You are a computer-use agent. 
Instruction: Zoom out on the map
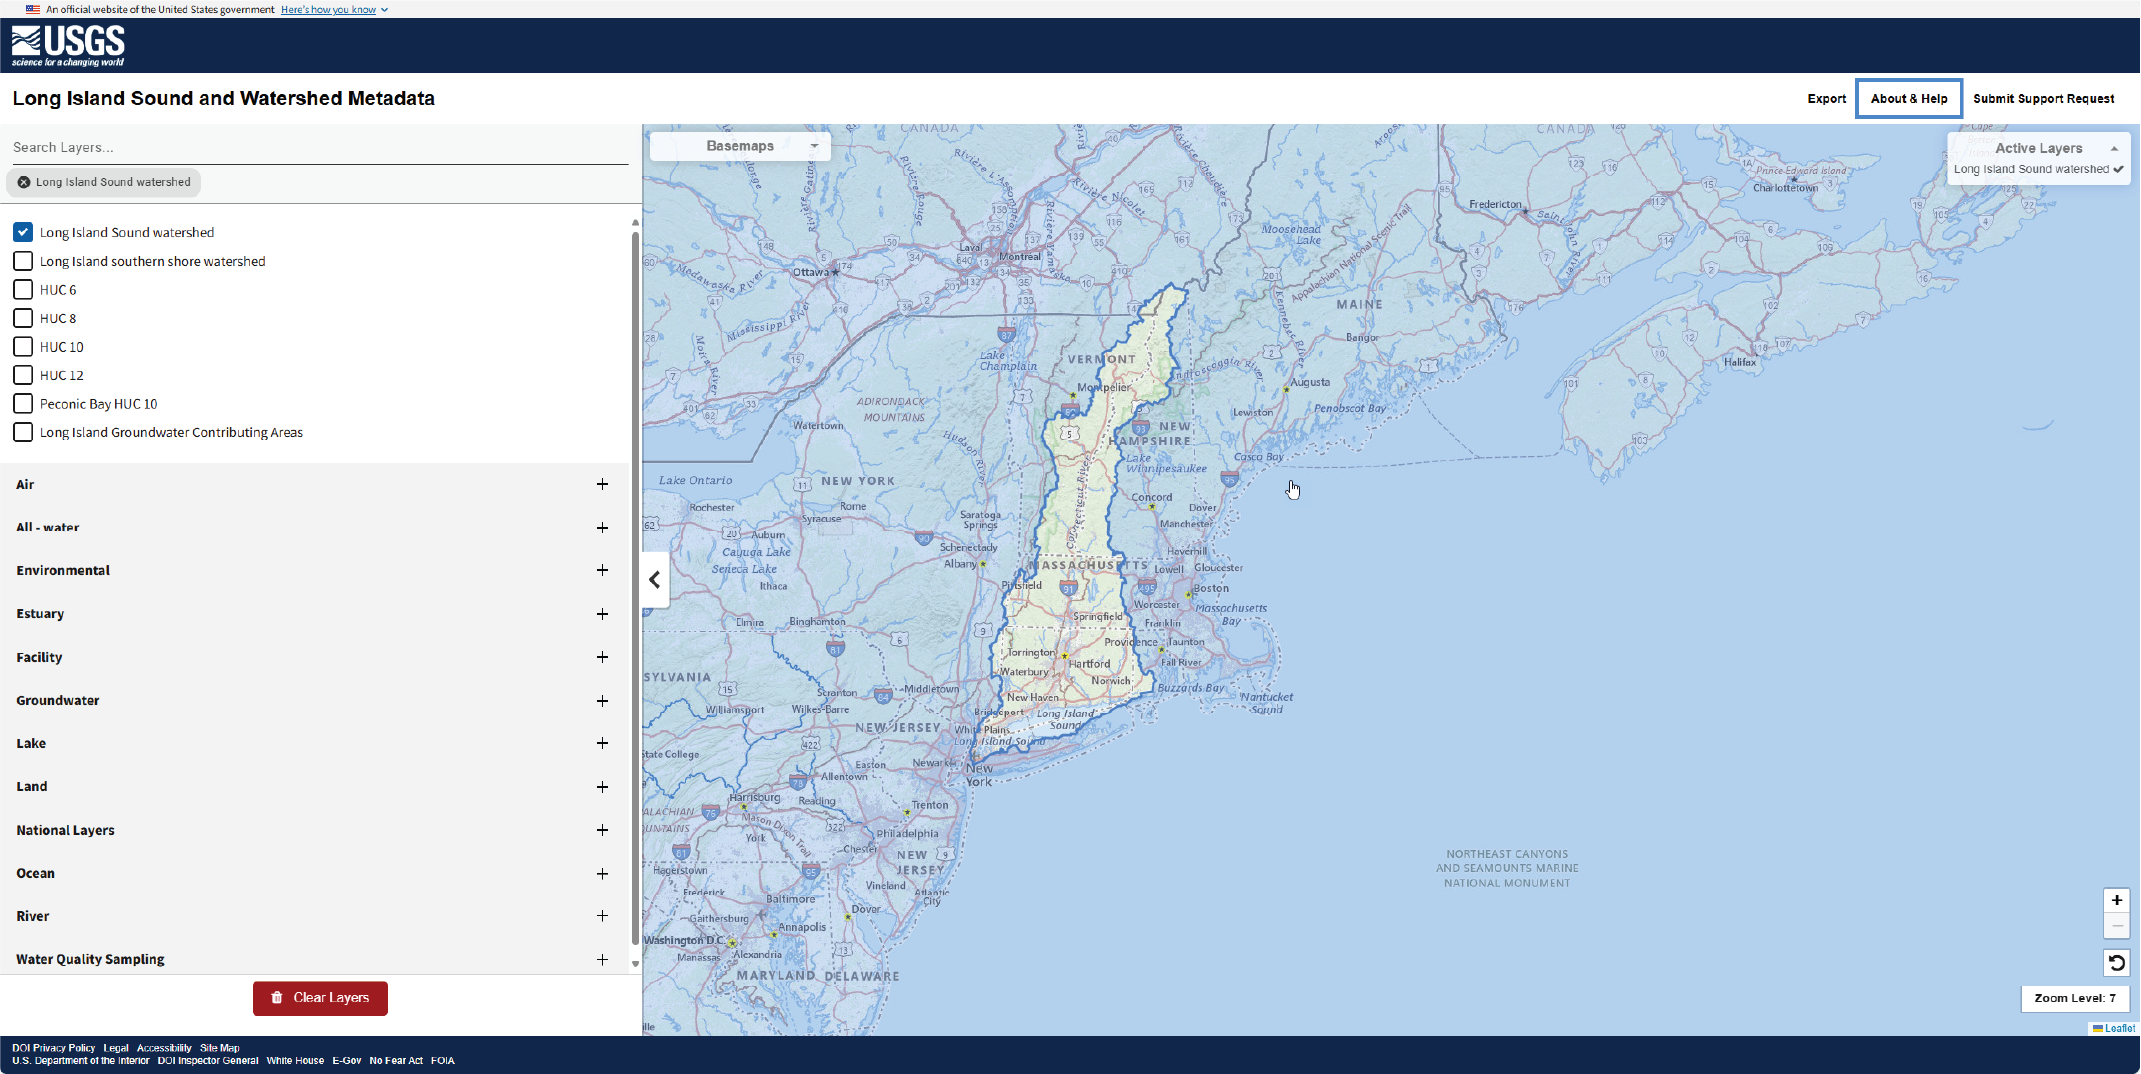point(2116,926)
